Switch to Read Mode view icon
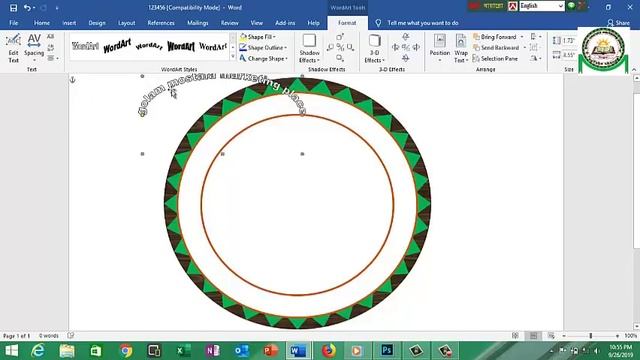This screenshot has width=640, height=360. 516,336
